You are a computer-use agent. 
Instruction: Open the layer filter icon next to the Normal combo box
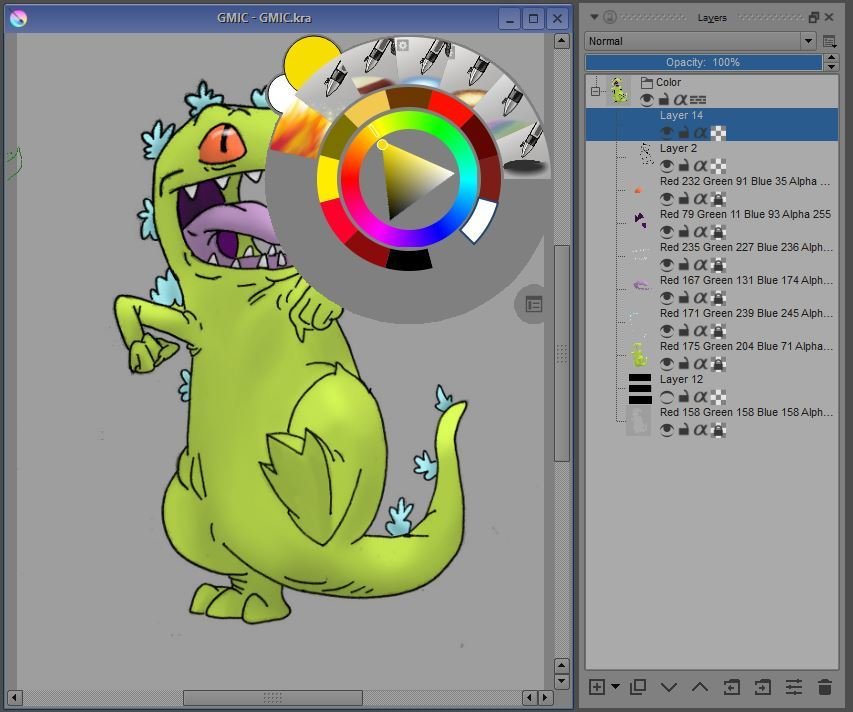coord(830,41)
